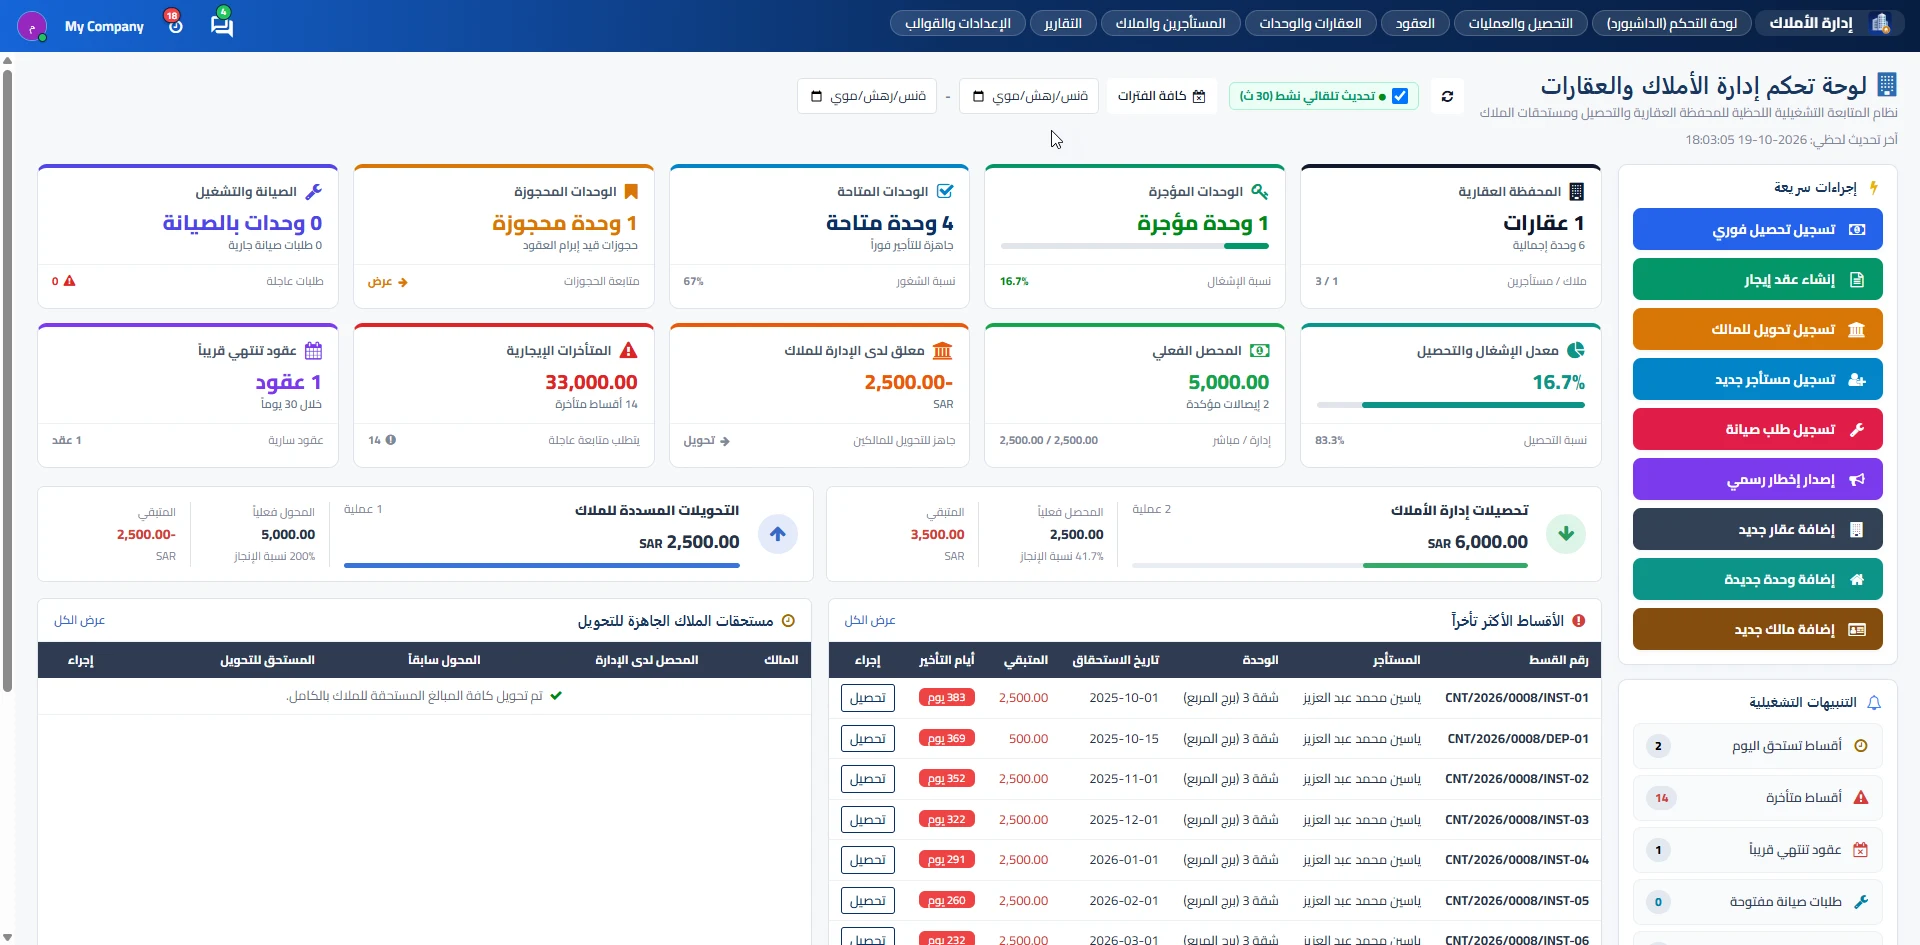Image resolution: width=1920 pixels, height=945 pixels.
Task: Click إنشاء عقد إيجار button
Action: 1757,279
